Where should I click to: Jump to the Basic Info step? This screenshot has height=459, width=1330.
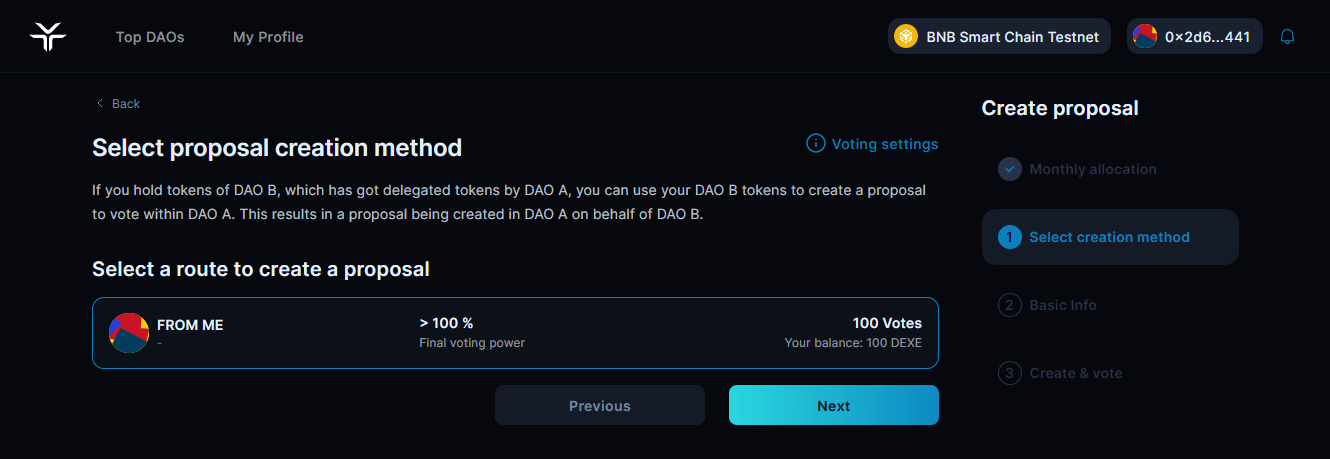[x=1062, y=305]
